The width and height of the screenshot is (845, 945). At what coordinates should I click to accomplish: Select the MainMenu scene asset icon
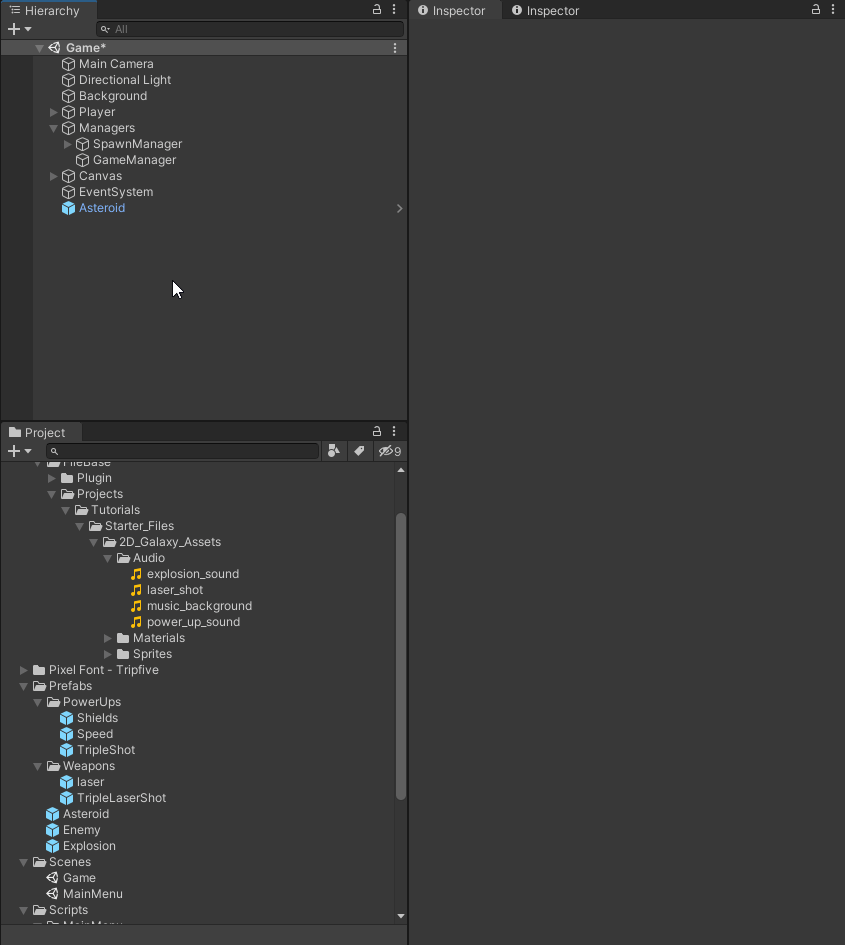pyautogui.click(x=52, y=894)
